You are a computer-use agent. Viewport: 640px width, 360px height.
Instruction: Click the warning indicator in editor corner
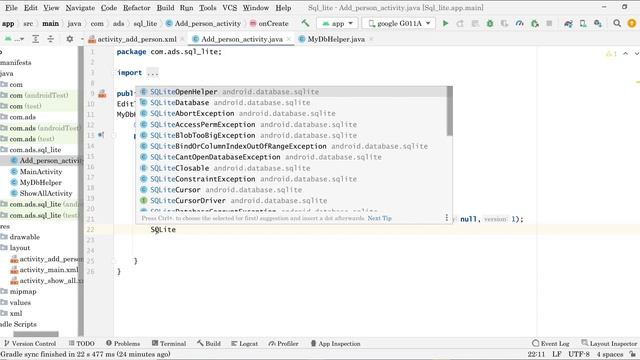pyautogui.click(x=611, y=53)
